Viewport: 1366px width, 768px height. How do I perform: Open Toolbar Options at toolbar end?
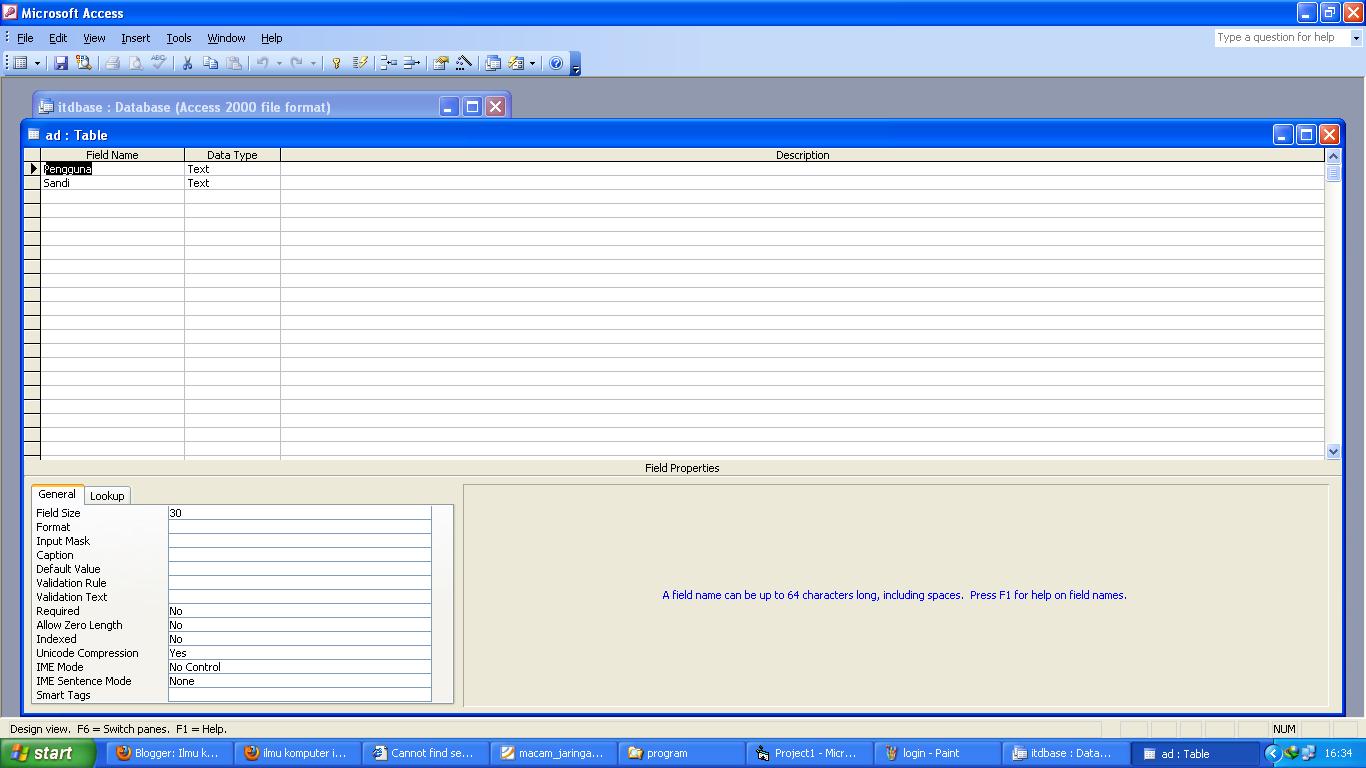pos(575,64)
